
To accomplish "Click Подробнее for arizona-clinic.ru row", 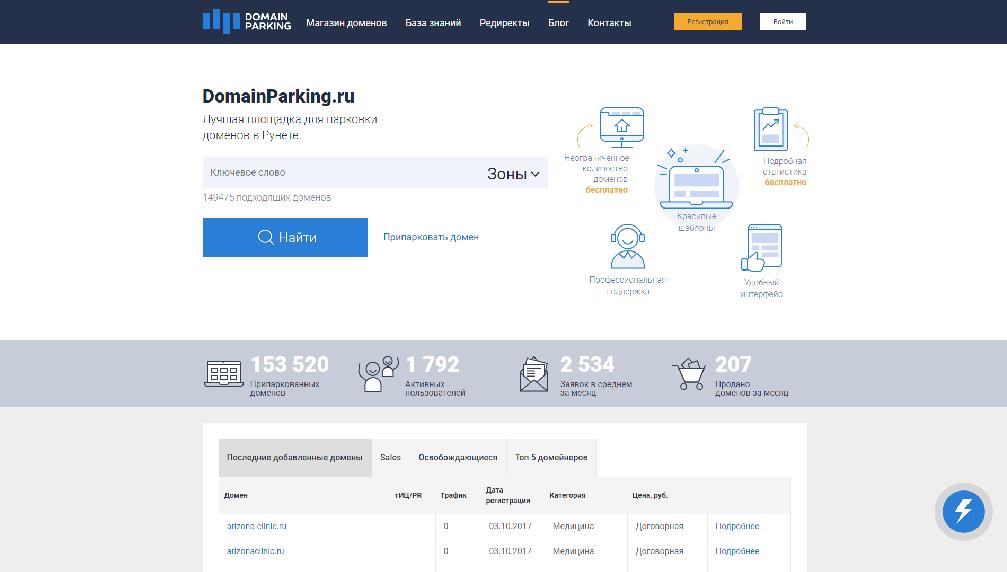I will (737, 526).
